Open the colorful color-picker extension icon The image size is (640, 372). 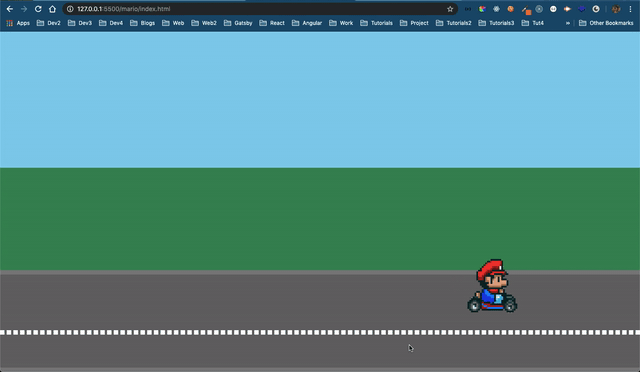(482, 9)
